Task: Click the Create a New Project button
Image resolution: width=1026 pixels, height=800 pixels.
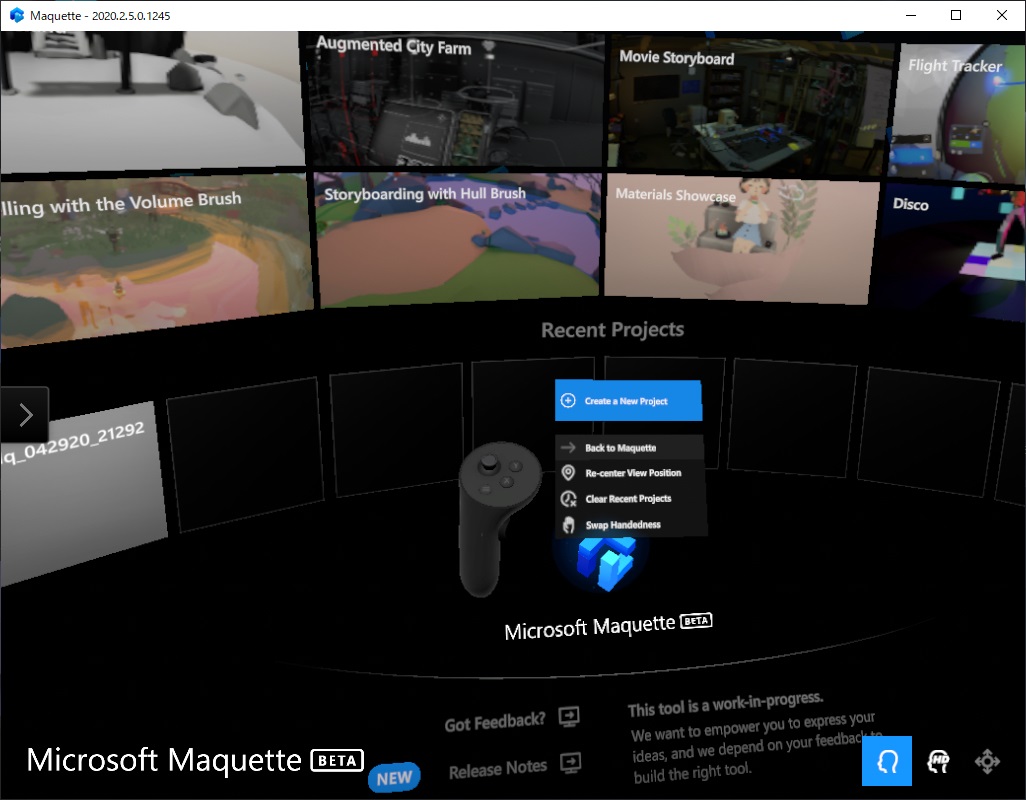Action: (x=628, y=400)
